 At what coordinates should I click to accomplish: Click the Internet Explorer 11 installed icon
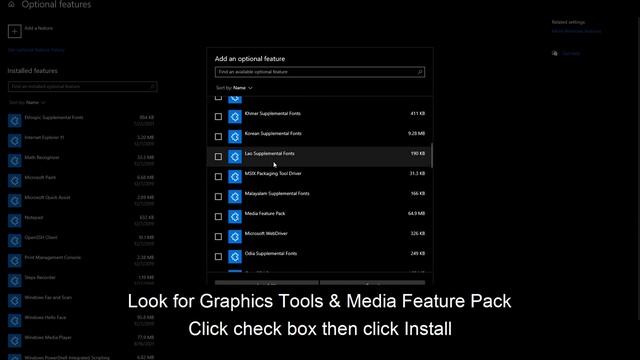point(15,140)
